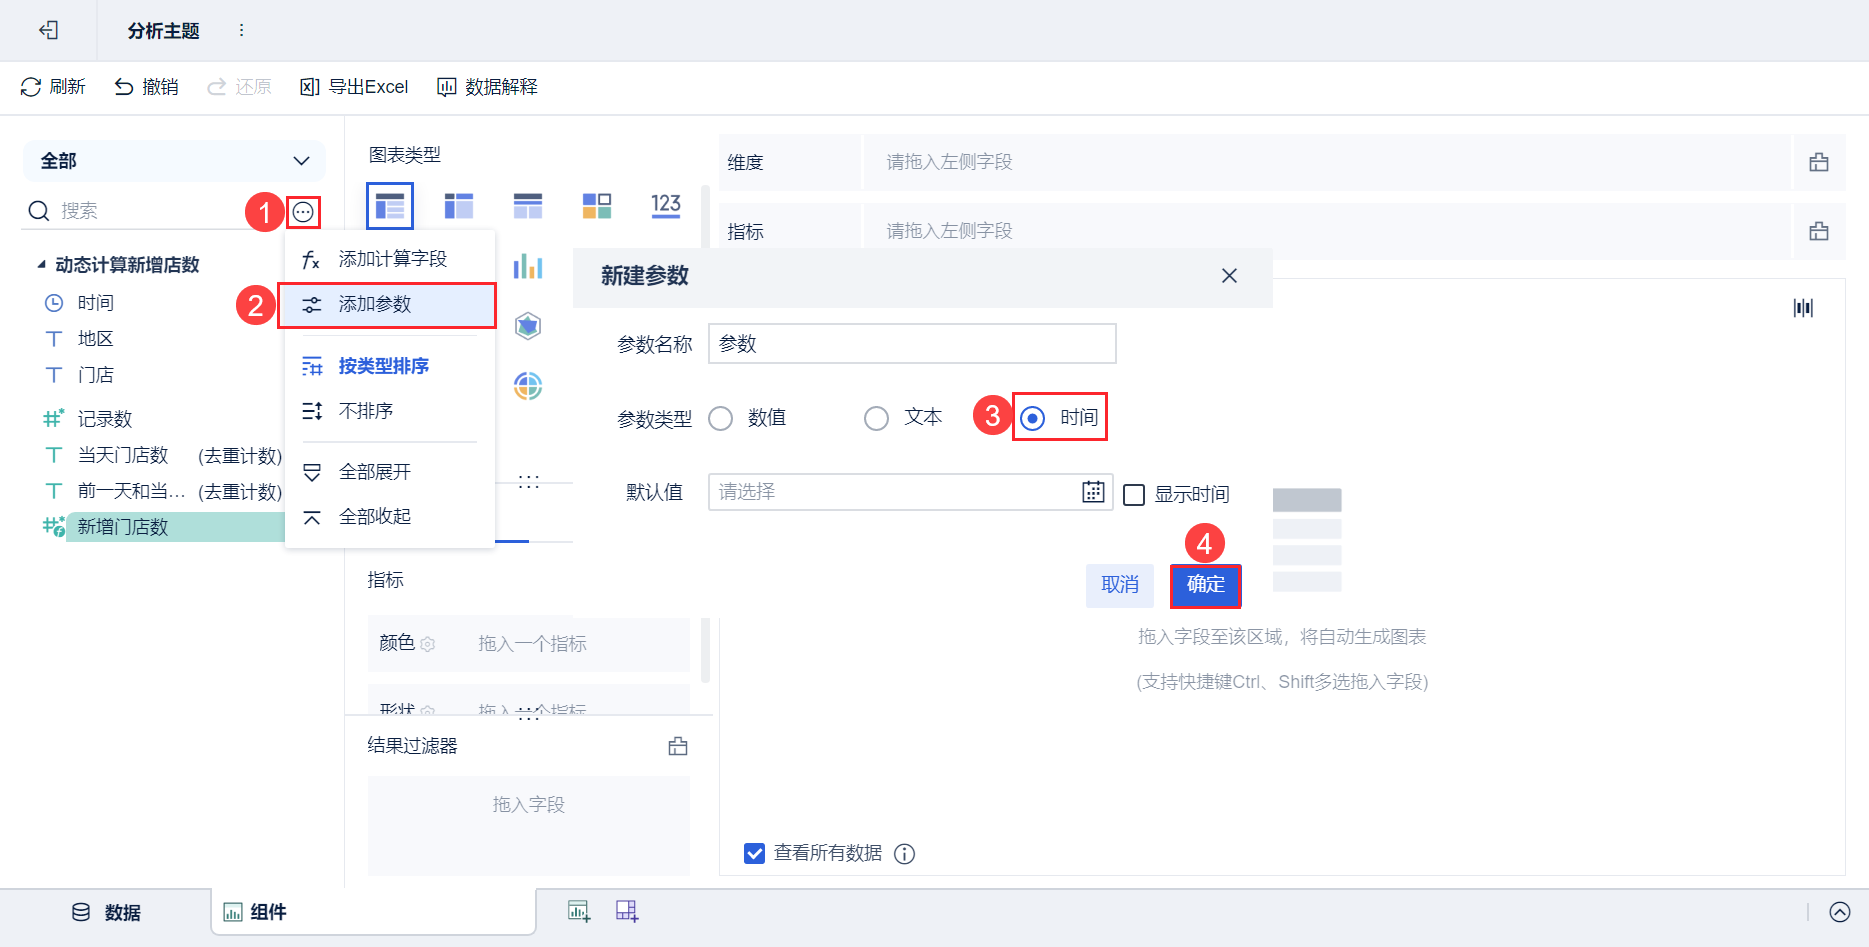
Task: Click the barcode-style icon above chart area
Action: point(1803,308)
